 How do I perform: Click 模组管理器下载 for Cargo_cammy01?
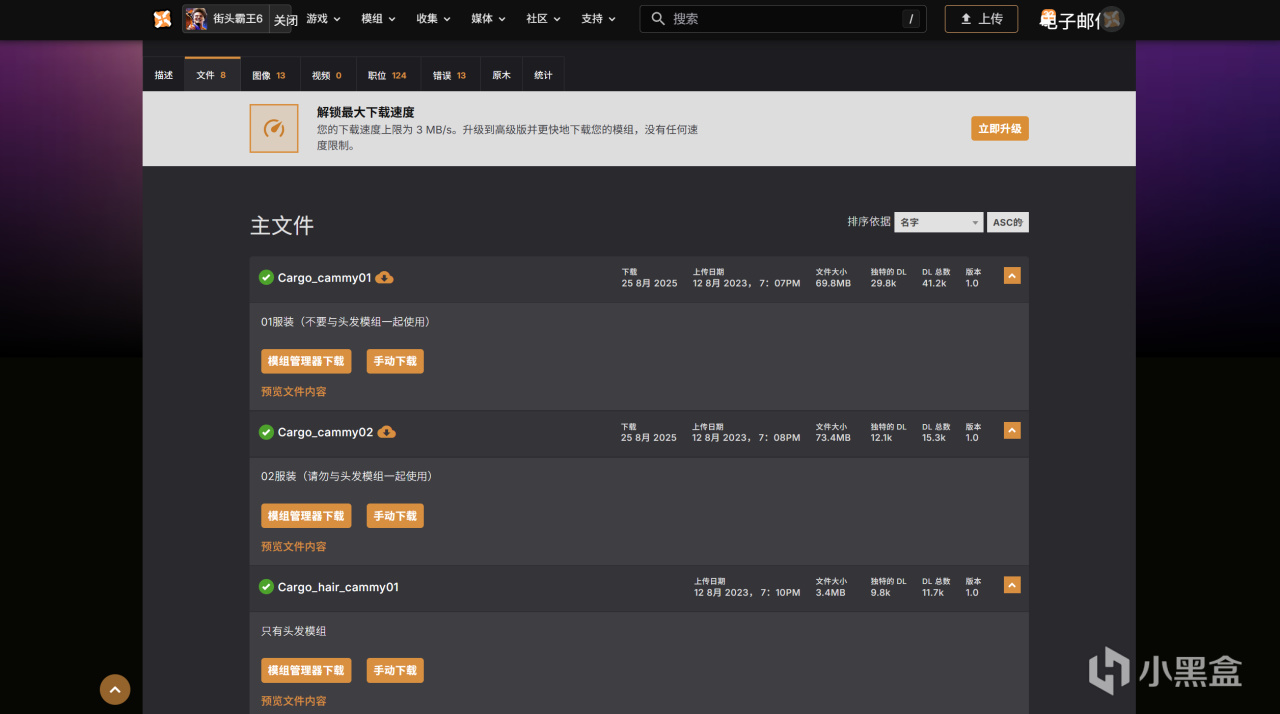306,361
